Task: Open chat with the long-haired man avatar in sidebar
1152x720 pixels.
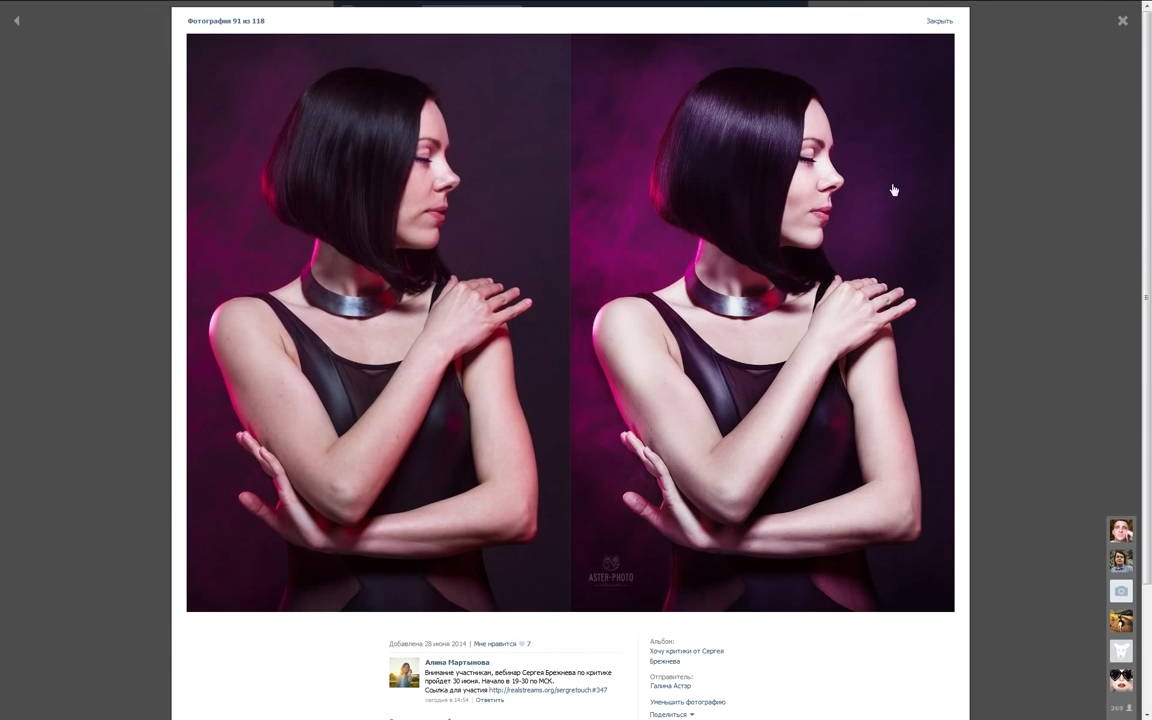Action: [1120, 561]
